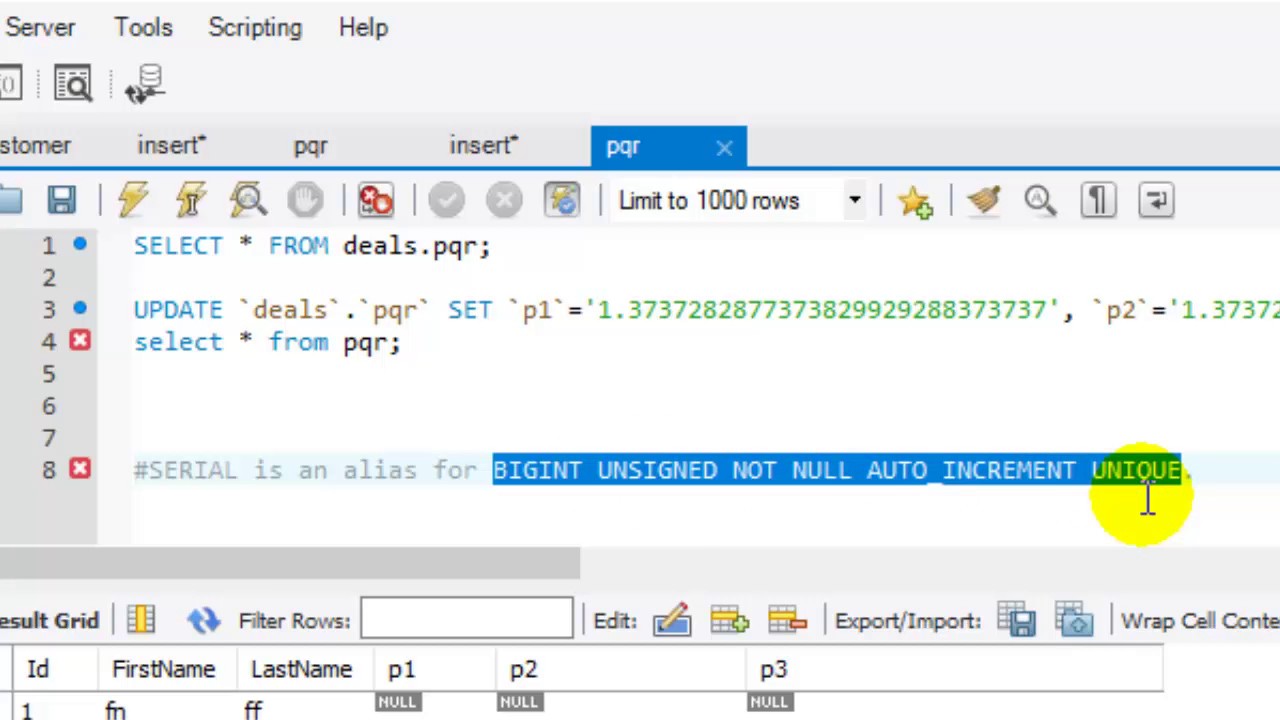
Task: Delete selected rows with the remove-row icon
Action: (788, 620)
